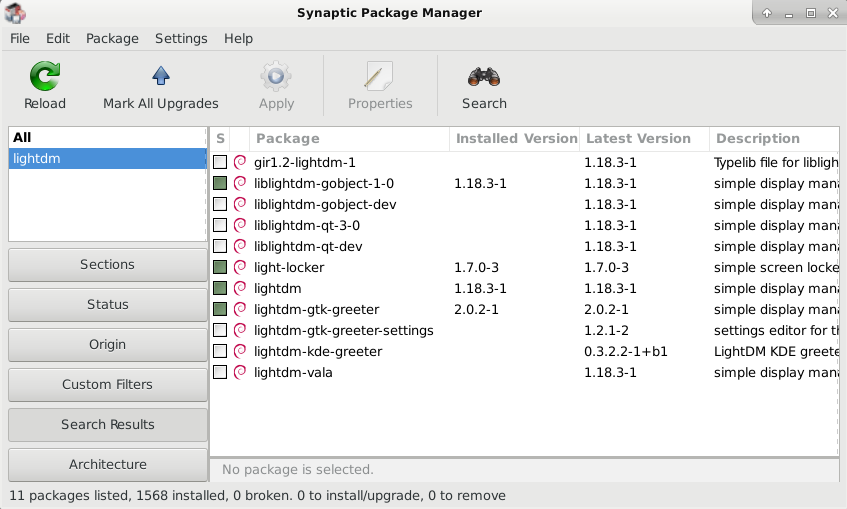Mark the lightdm-kde-greeter status checkbox
The height and width of the screenshot is (509, 847).
tap(220, 351)
